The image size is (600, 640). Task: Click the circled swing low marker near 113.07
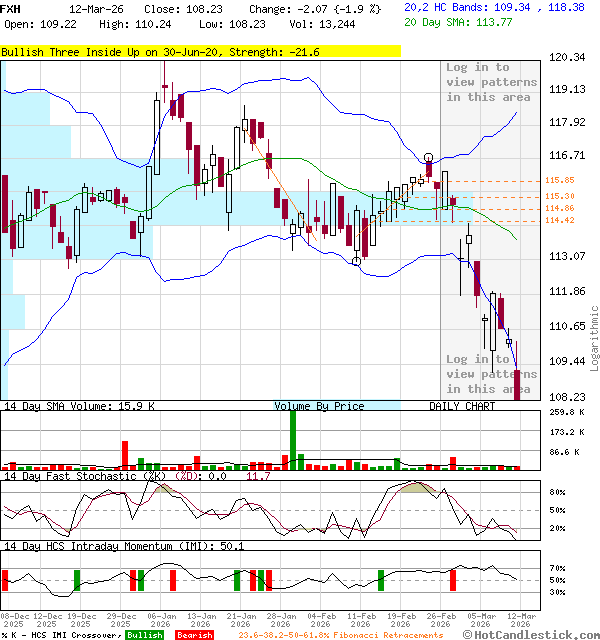tap(357, 262)
